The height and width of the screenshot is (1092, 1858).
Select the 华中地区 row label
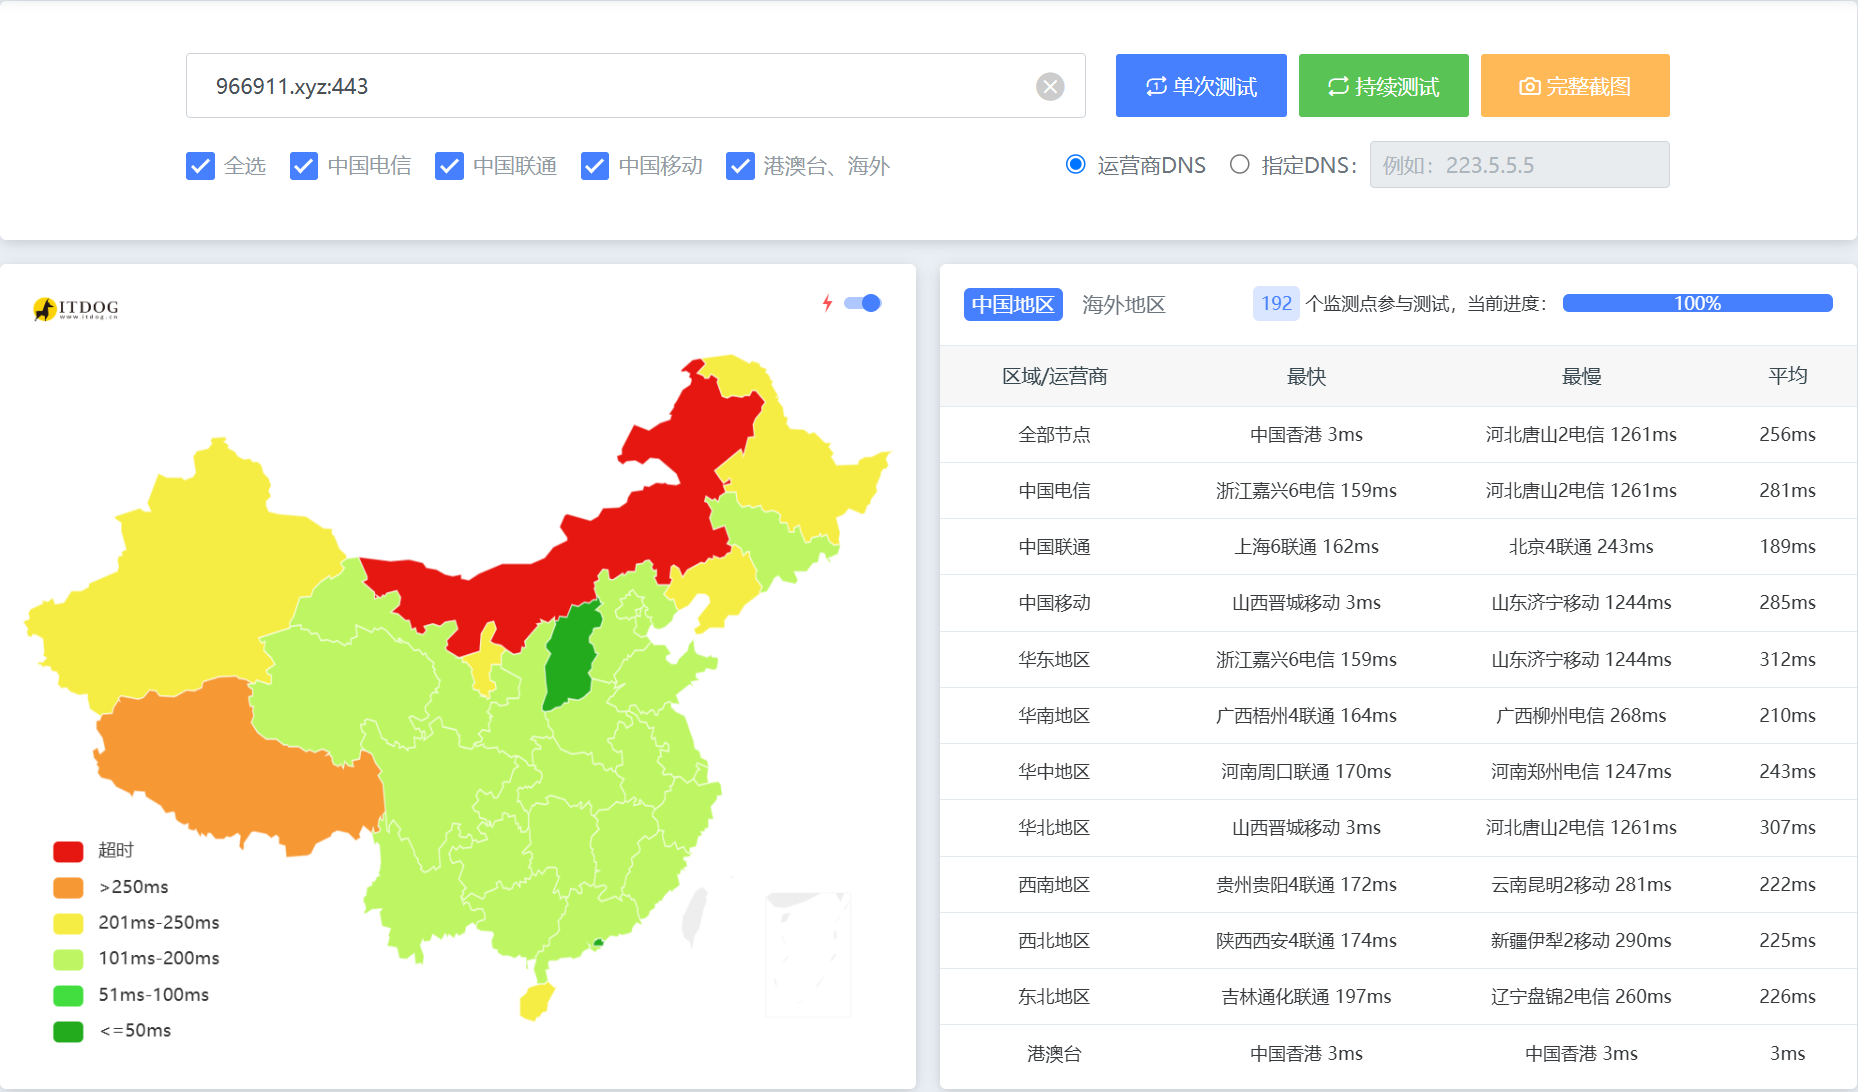pyautogui.click(x=1054, y=771)
